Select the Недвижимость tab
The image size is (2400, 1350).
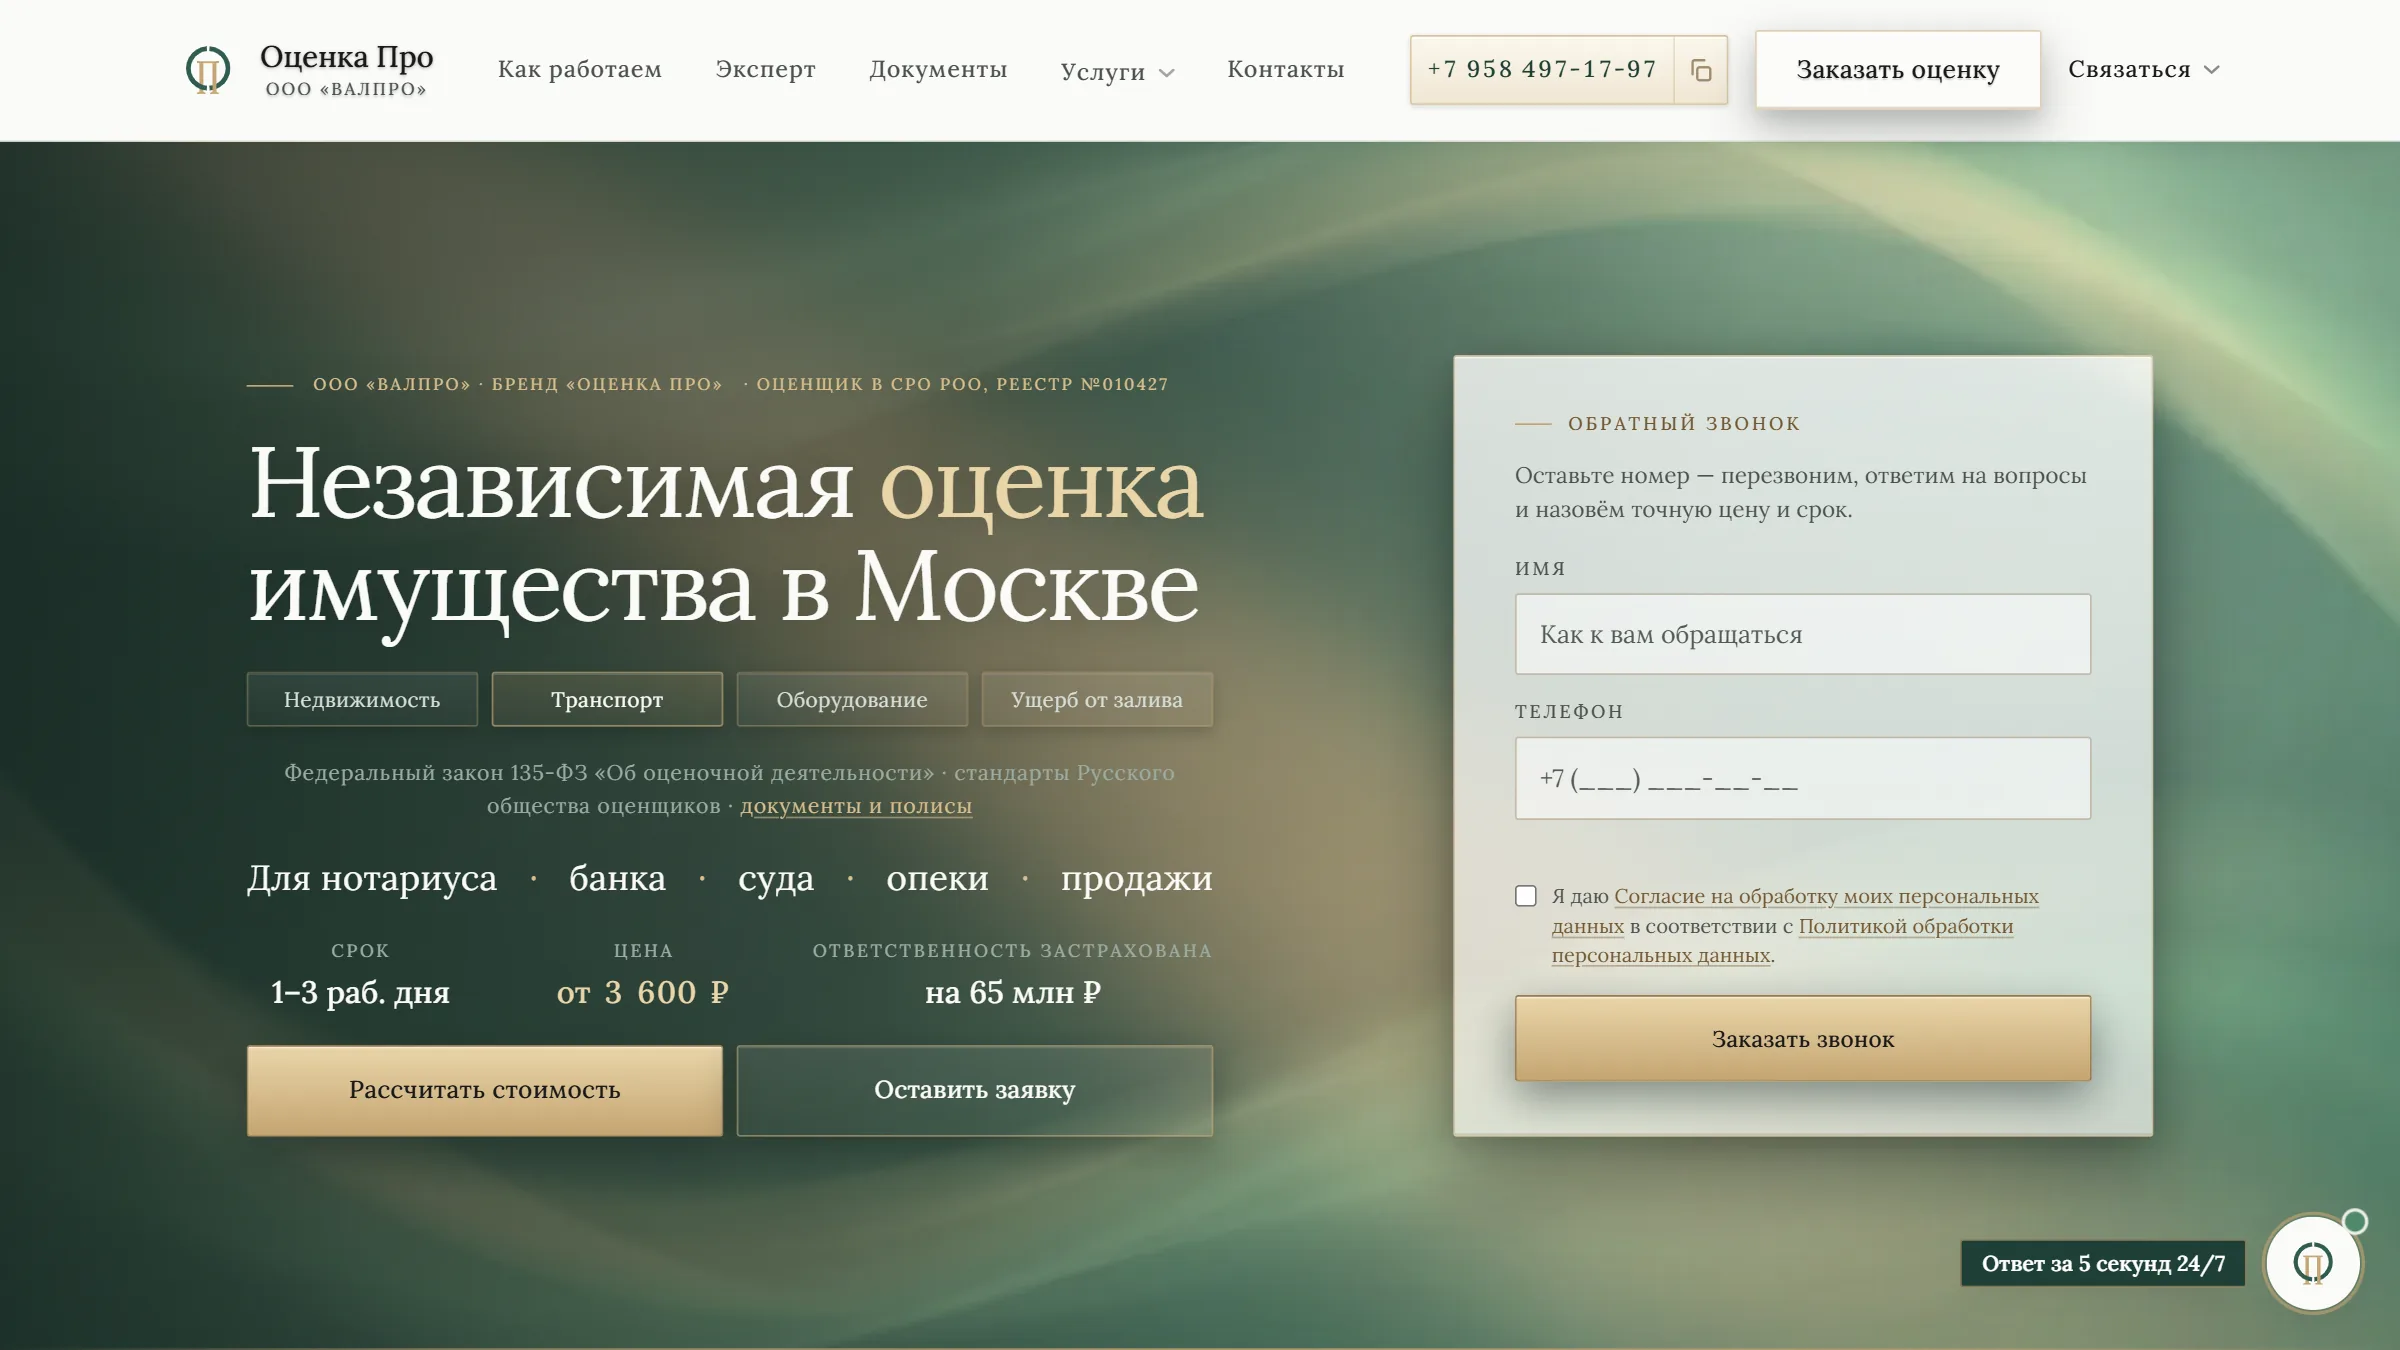(x=362, y=699)
